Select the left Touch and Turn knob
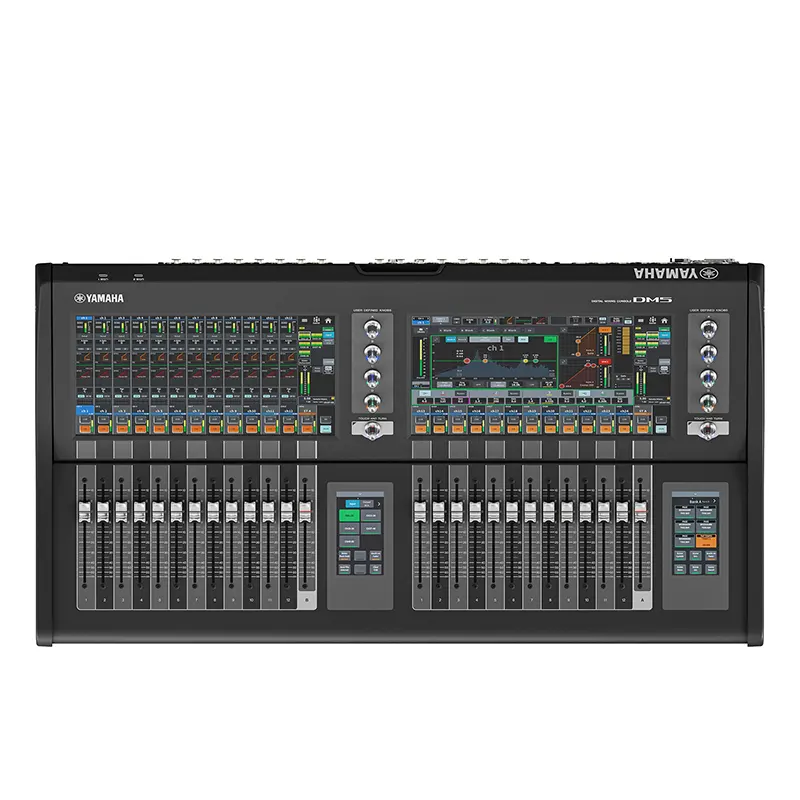 pyautogui.click(x=372, y=431)
